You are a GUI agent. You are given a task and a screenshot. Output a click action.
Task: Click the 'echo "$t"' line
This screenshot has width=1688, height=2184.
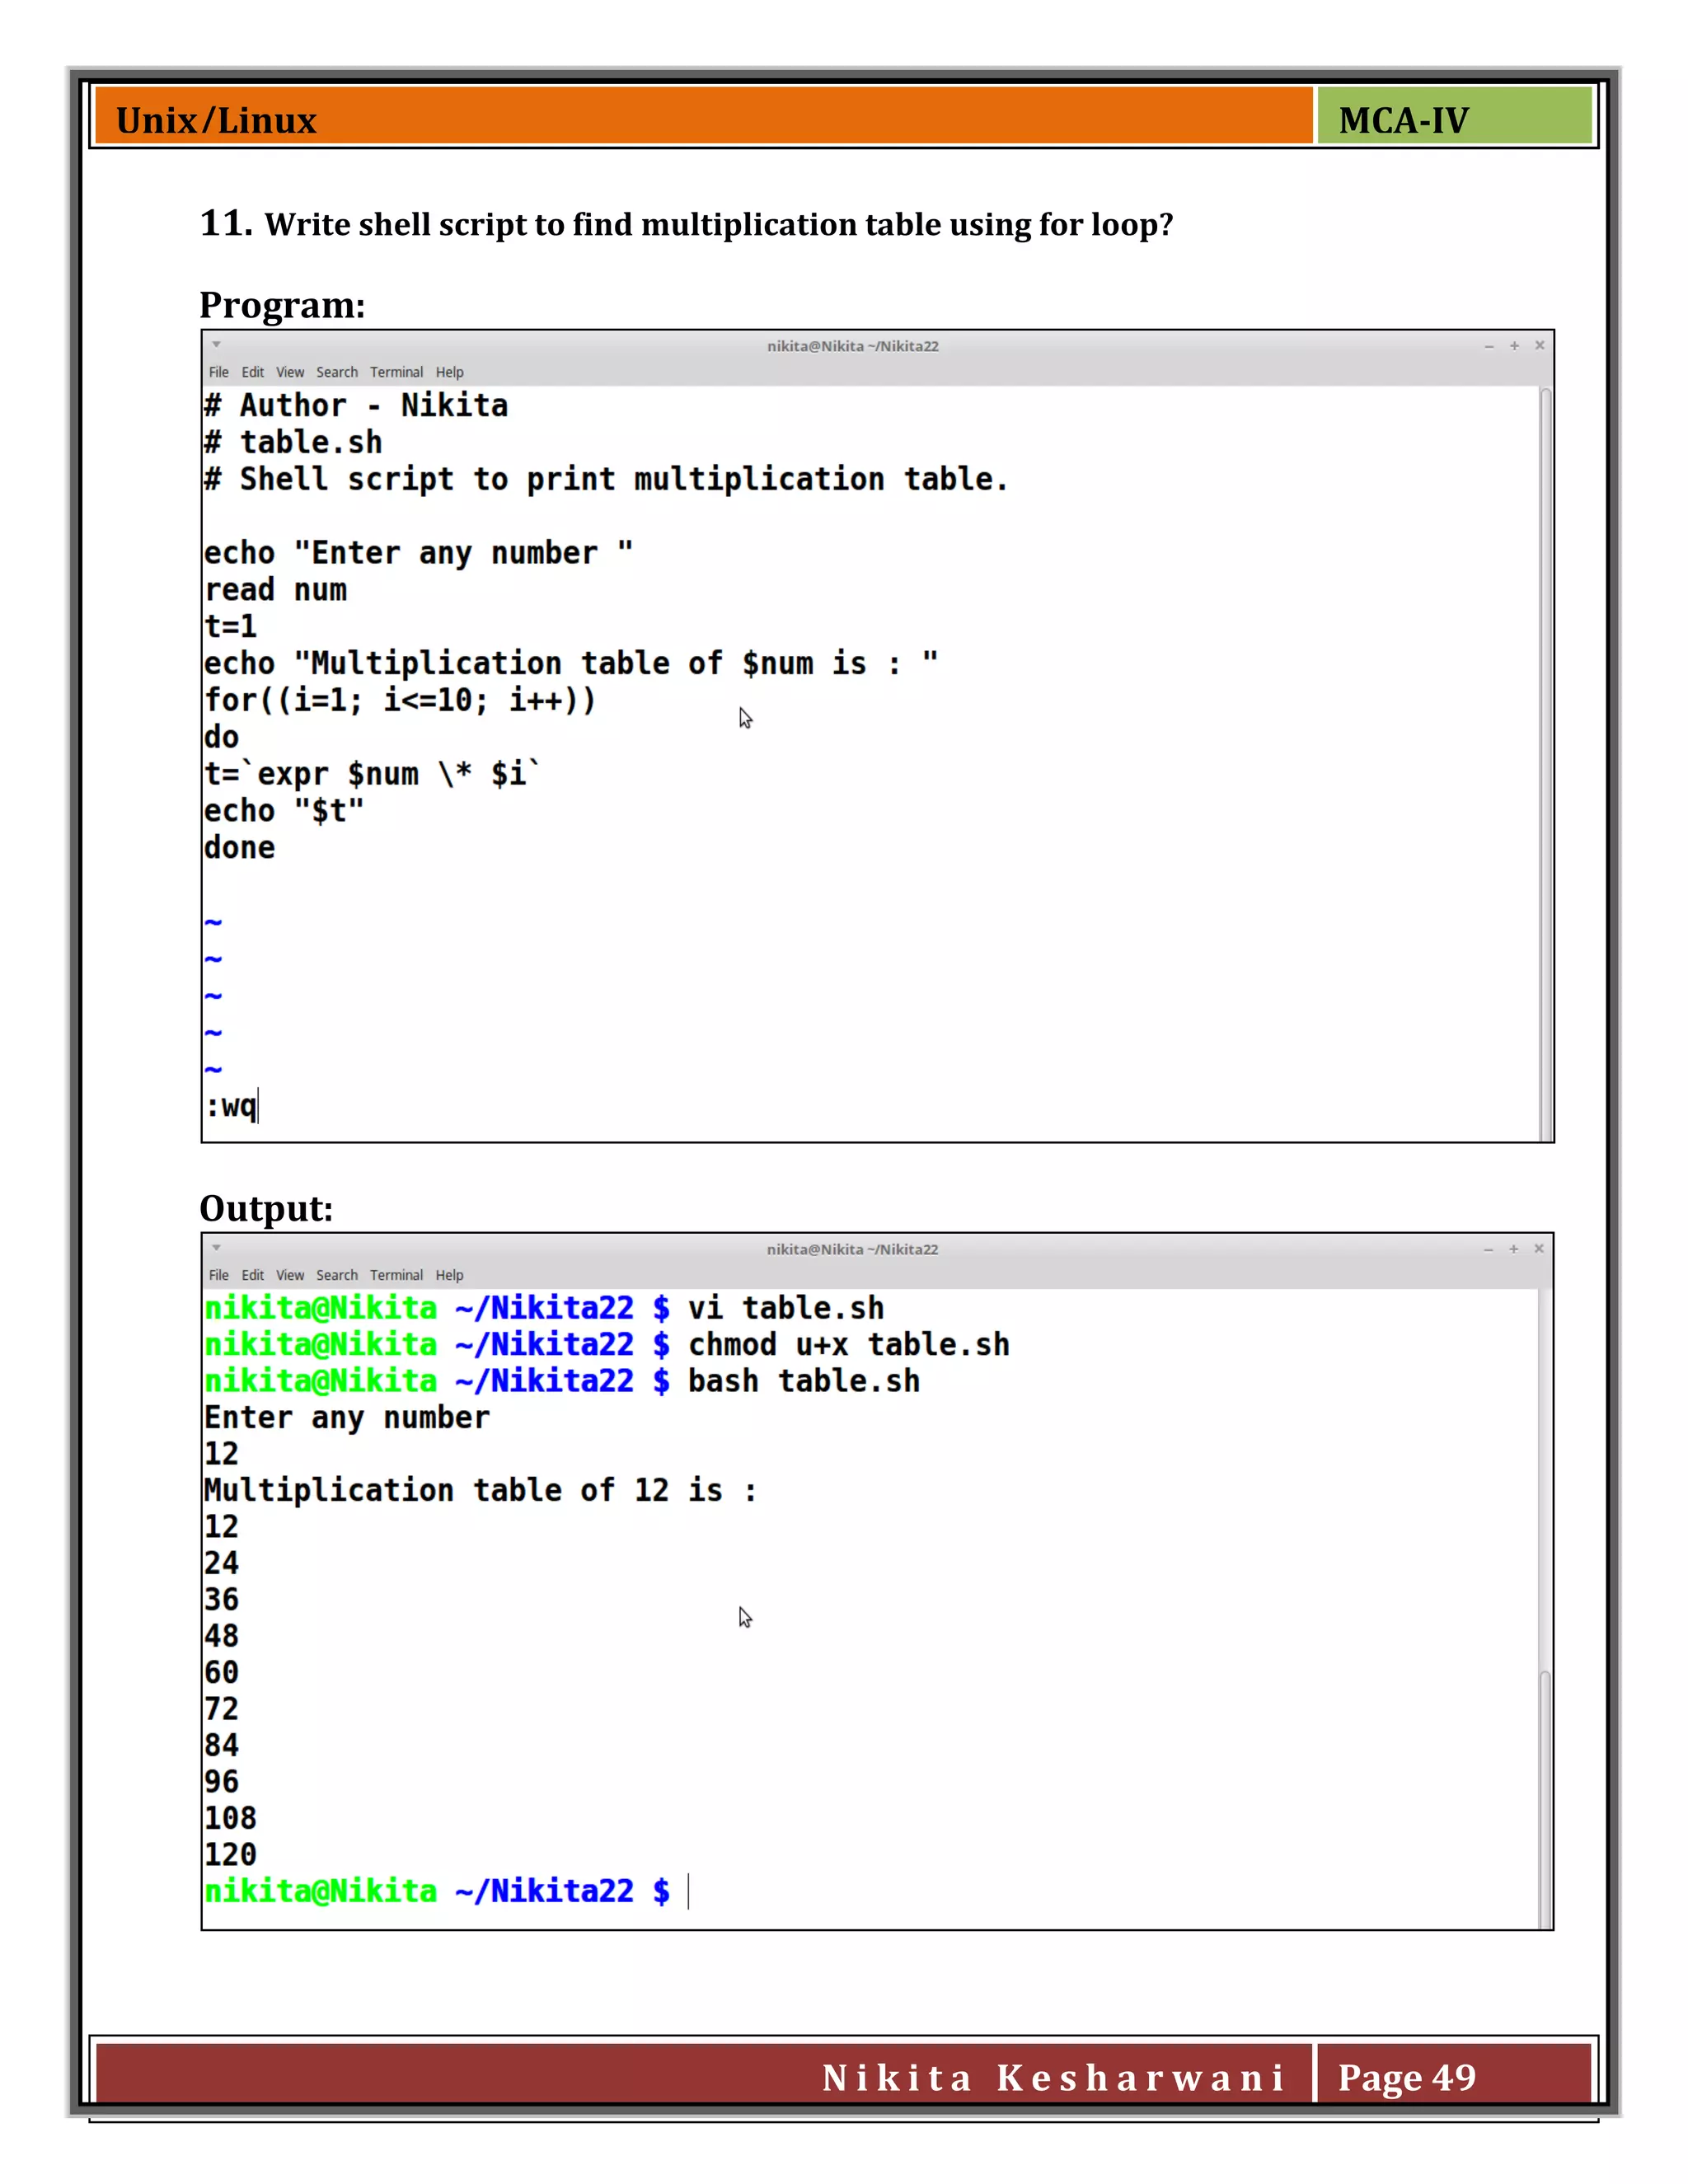click(x=284, y=810)
